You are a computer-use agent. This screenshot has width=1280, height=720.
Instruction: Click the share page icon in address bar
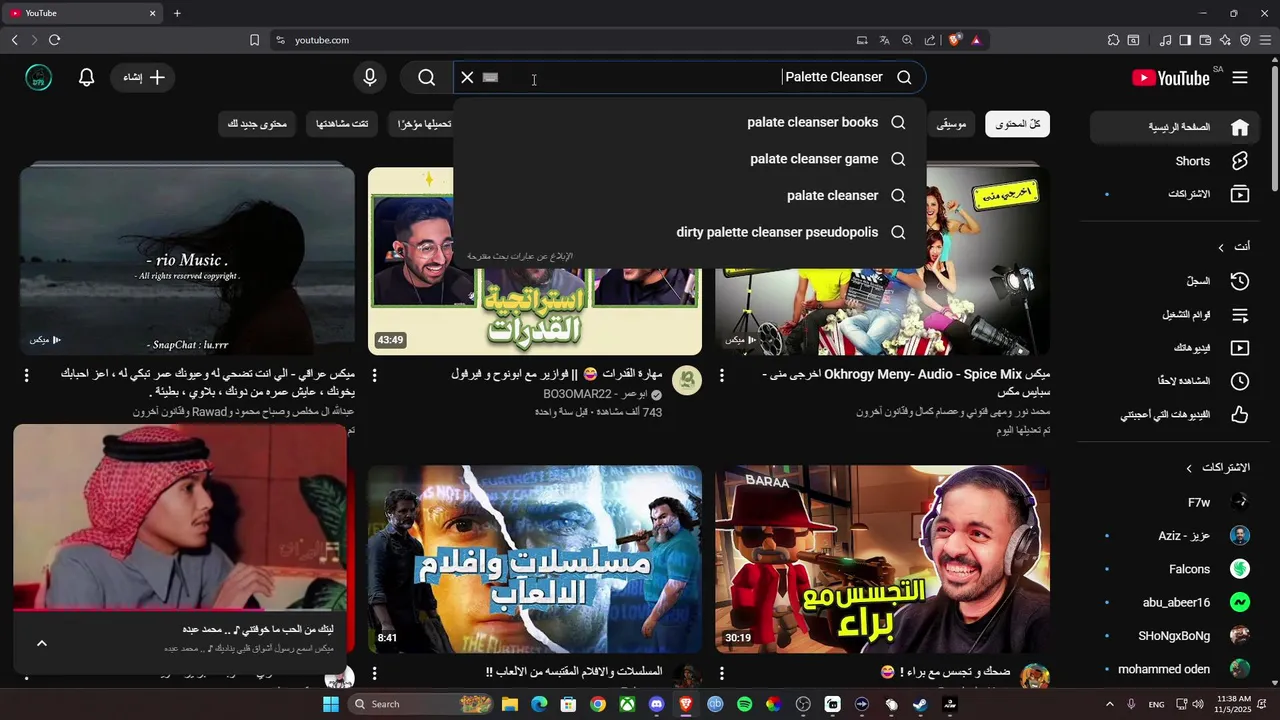(x=930, y=40)
